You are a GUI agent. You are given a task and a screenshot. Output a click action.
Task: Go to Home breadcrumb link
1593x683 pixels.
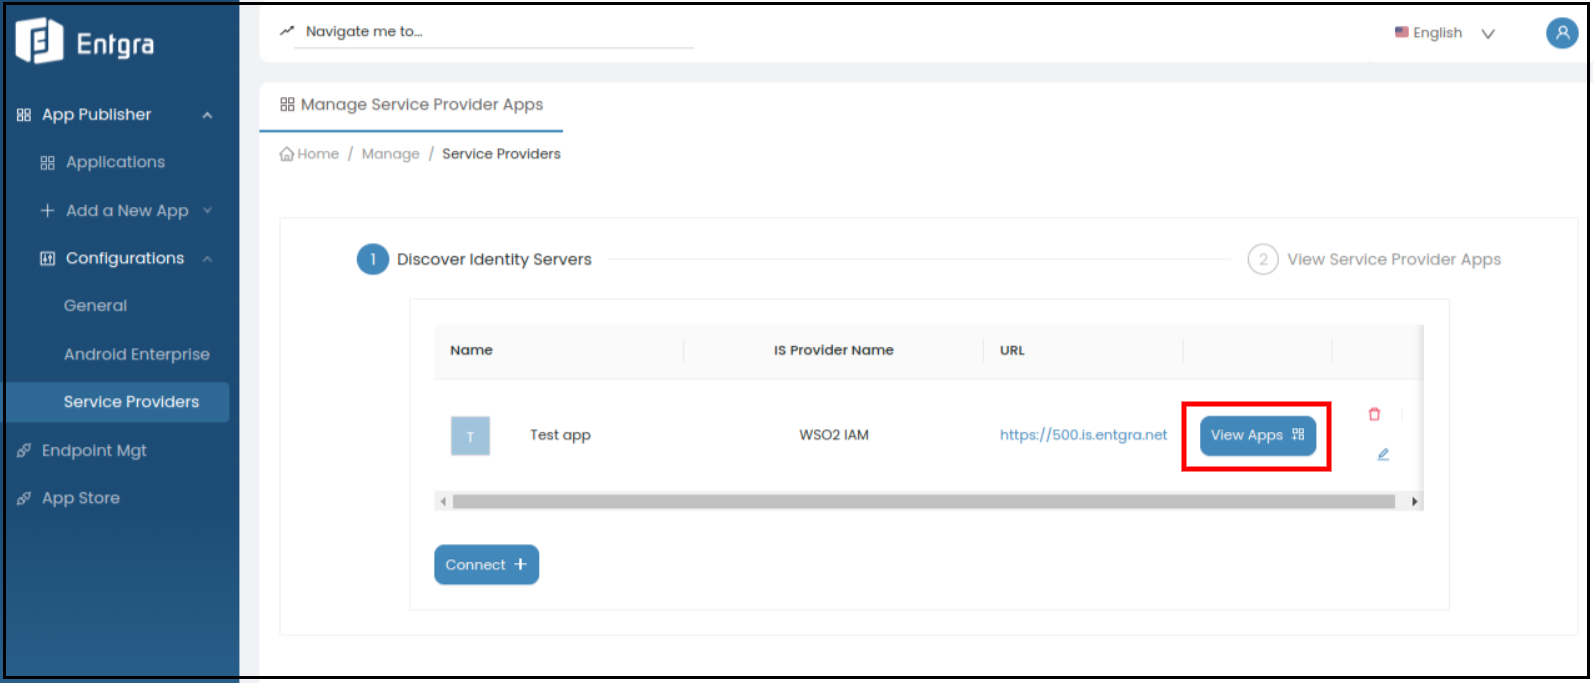coord(318,154)
